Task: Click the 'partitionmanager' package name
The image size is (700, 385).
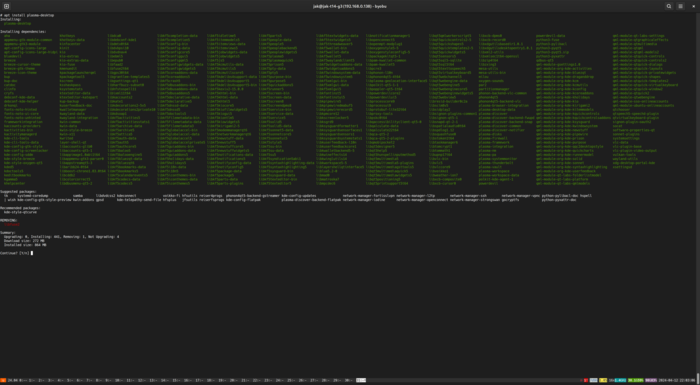Action: tap(494, 89)
